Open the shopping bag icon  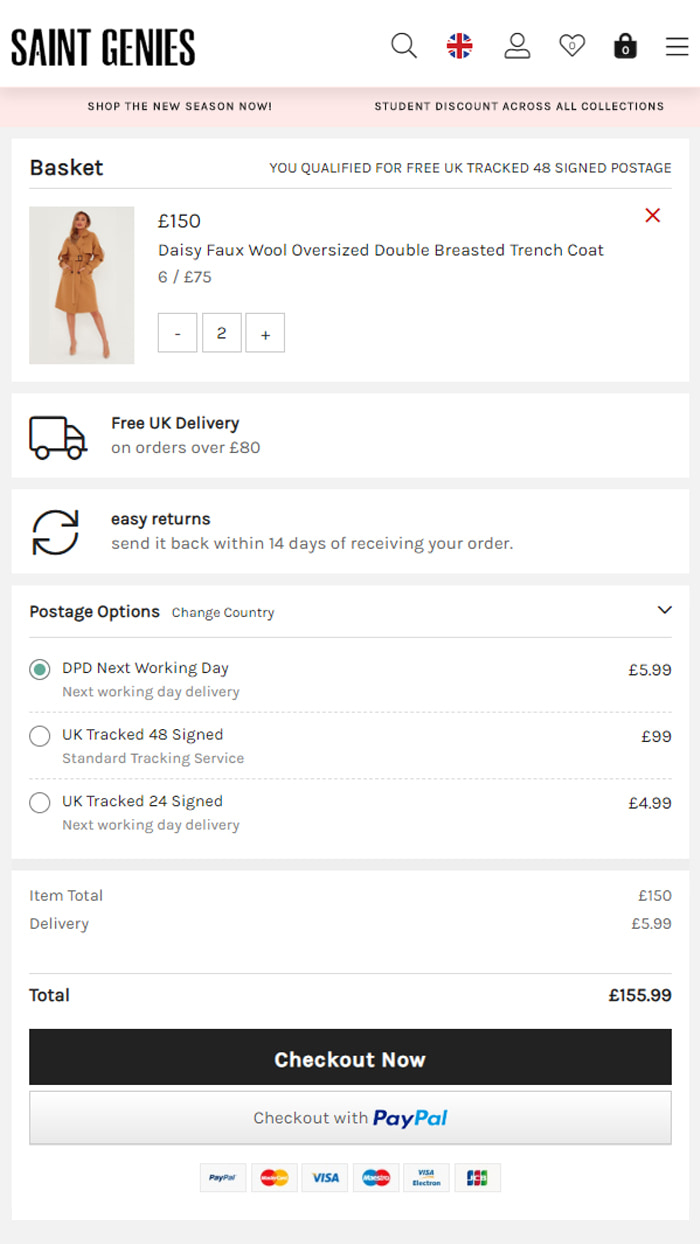(626, 46)
